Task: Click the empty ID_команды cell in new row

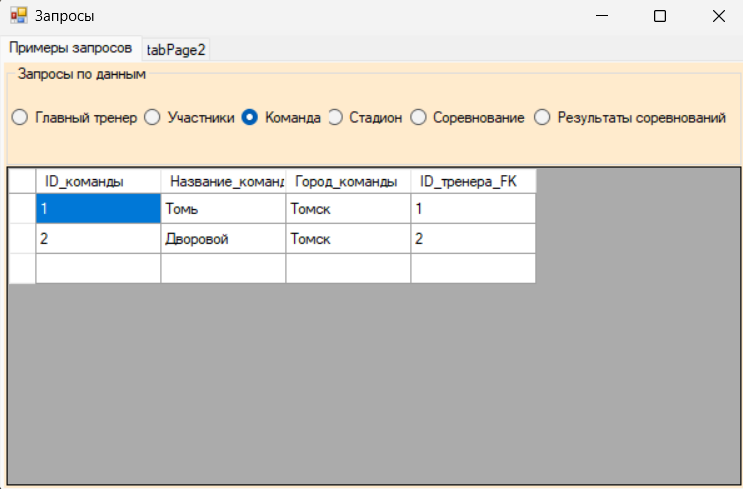Action: click(x=98, y=269)
